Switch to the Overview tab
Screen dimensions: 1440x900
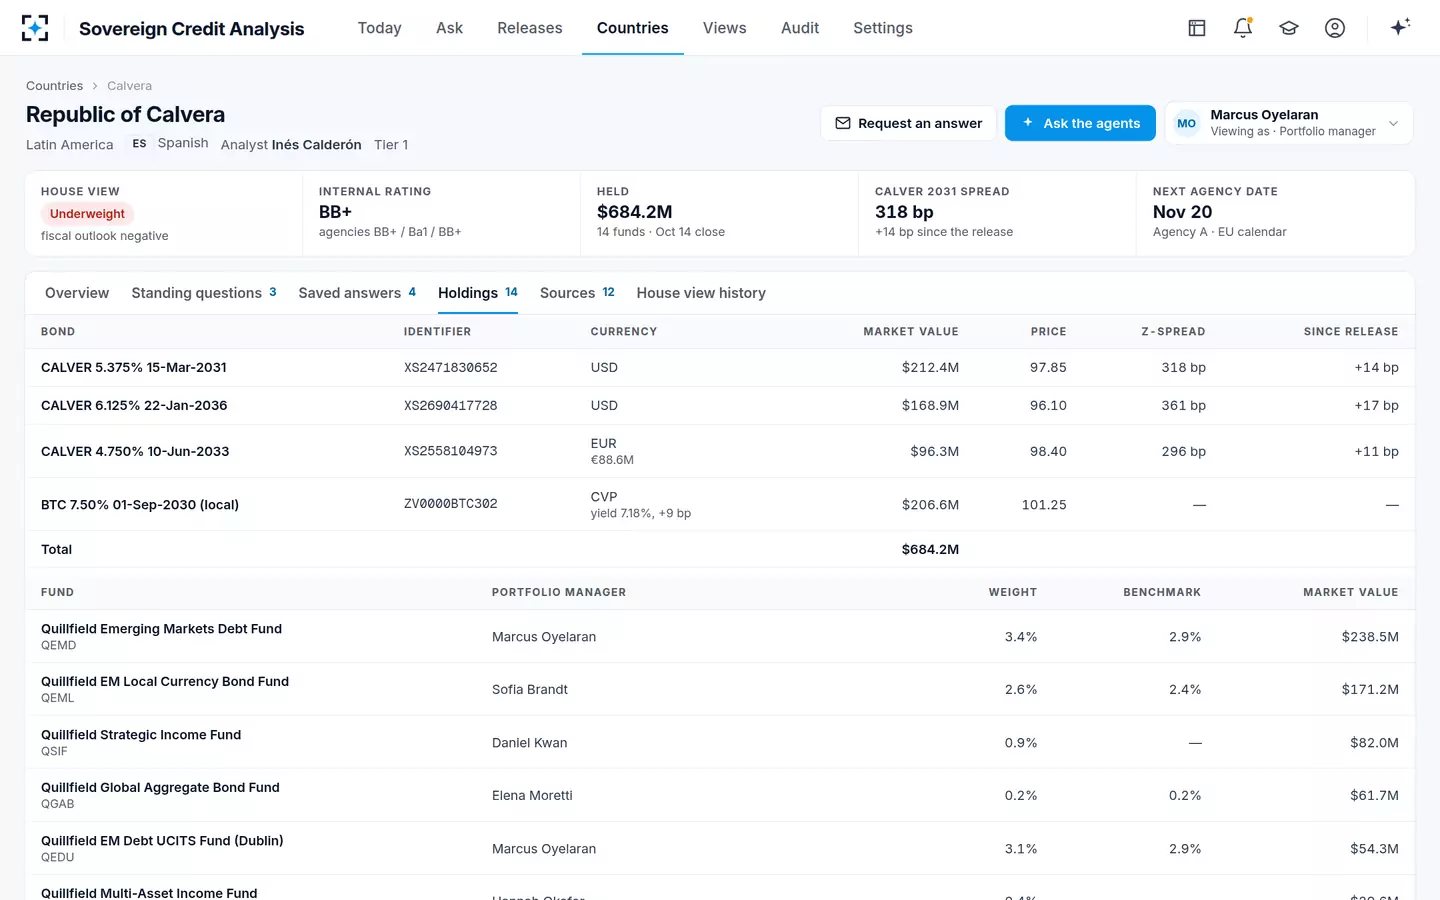pyautogui.click(x=77, y=293)
